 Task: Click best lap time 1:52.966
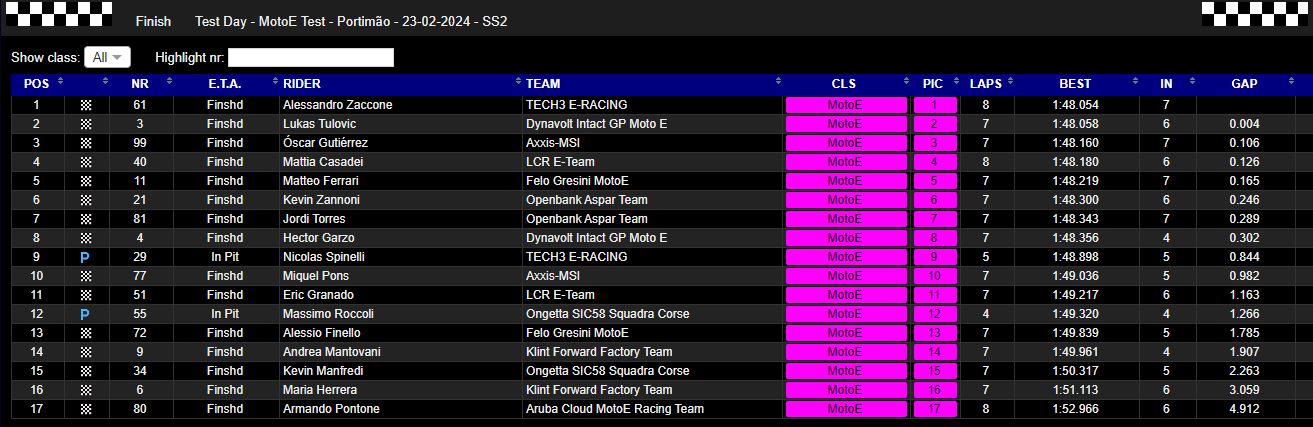[x=1076, y=409]
